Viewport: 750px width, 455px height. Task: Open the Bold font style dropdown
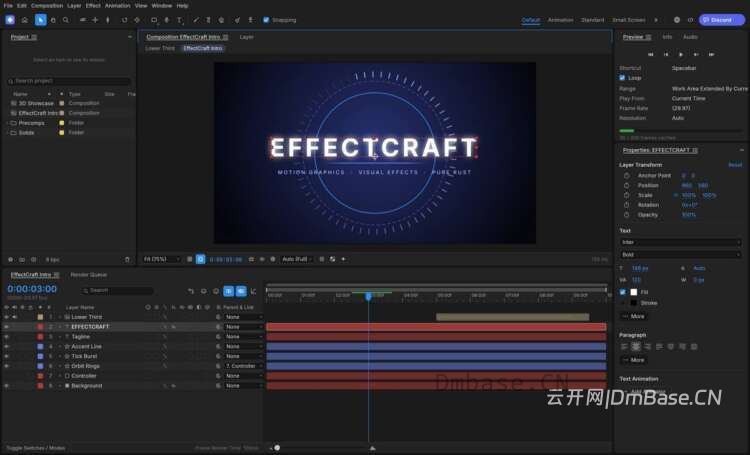click(680, 255)
